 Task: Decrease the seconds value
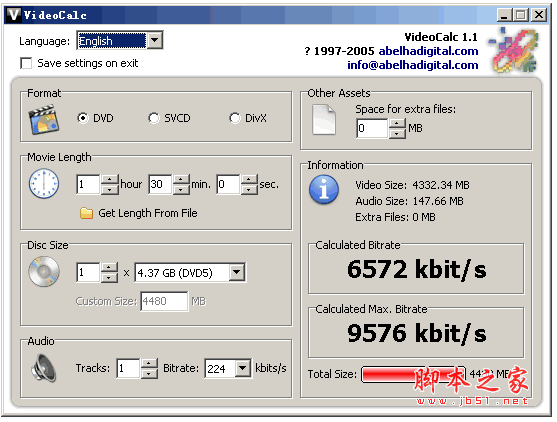[249, 189]
